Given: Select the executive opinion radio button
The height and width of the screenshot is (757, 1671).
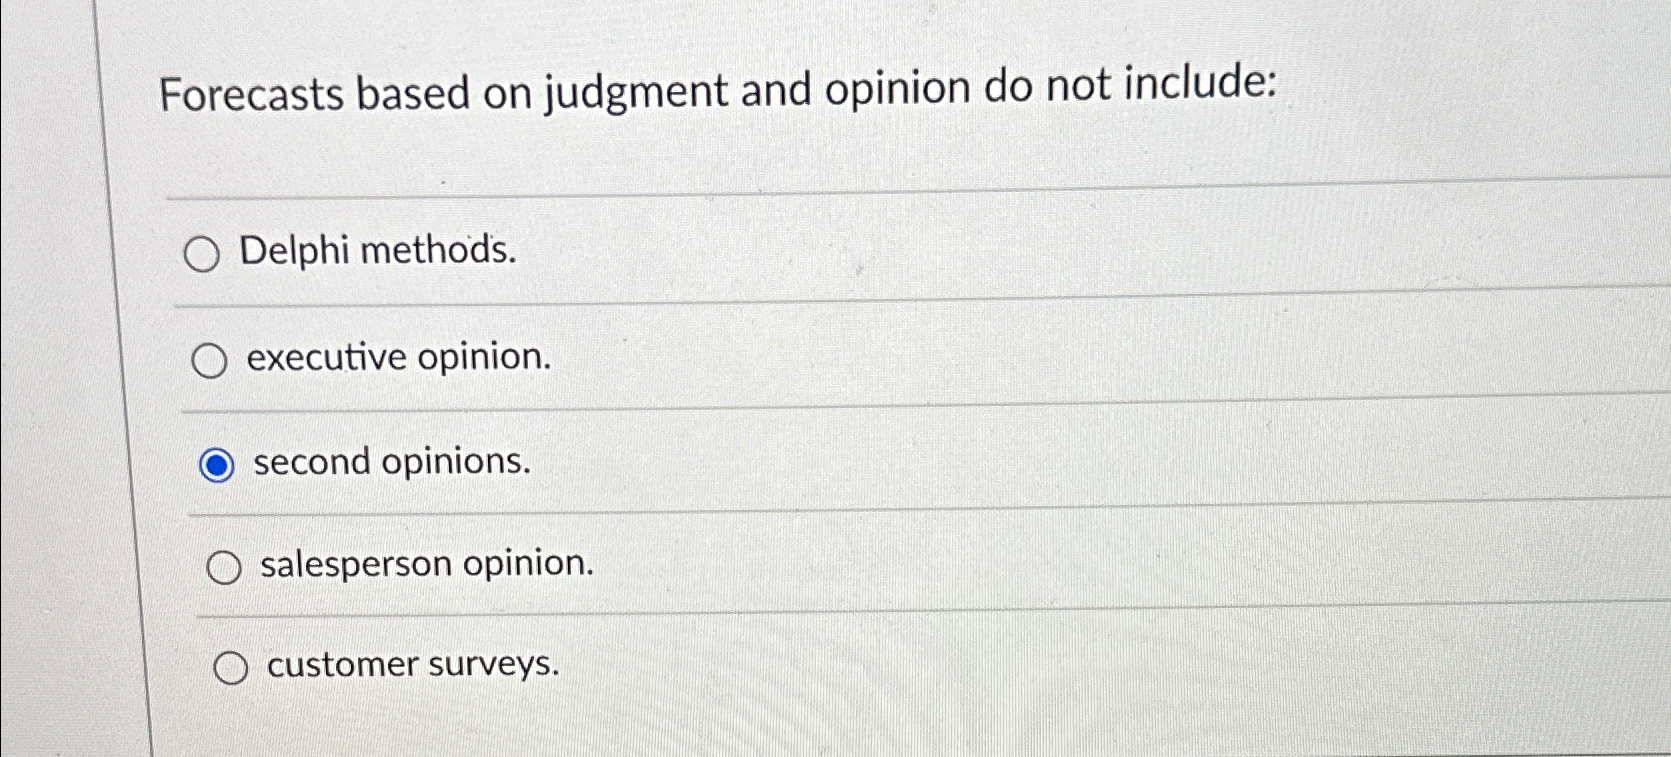Looking at the screenshot, I should 210,359.
